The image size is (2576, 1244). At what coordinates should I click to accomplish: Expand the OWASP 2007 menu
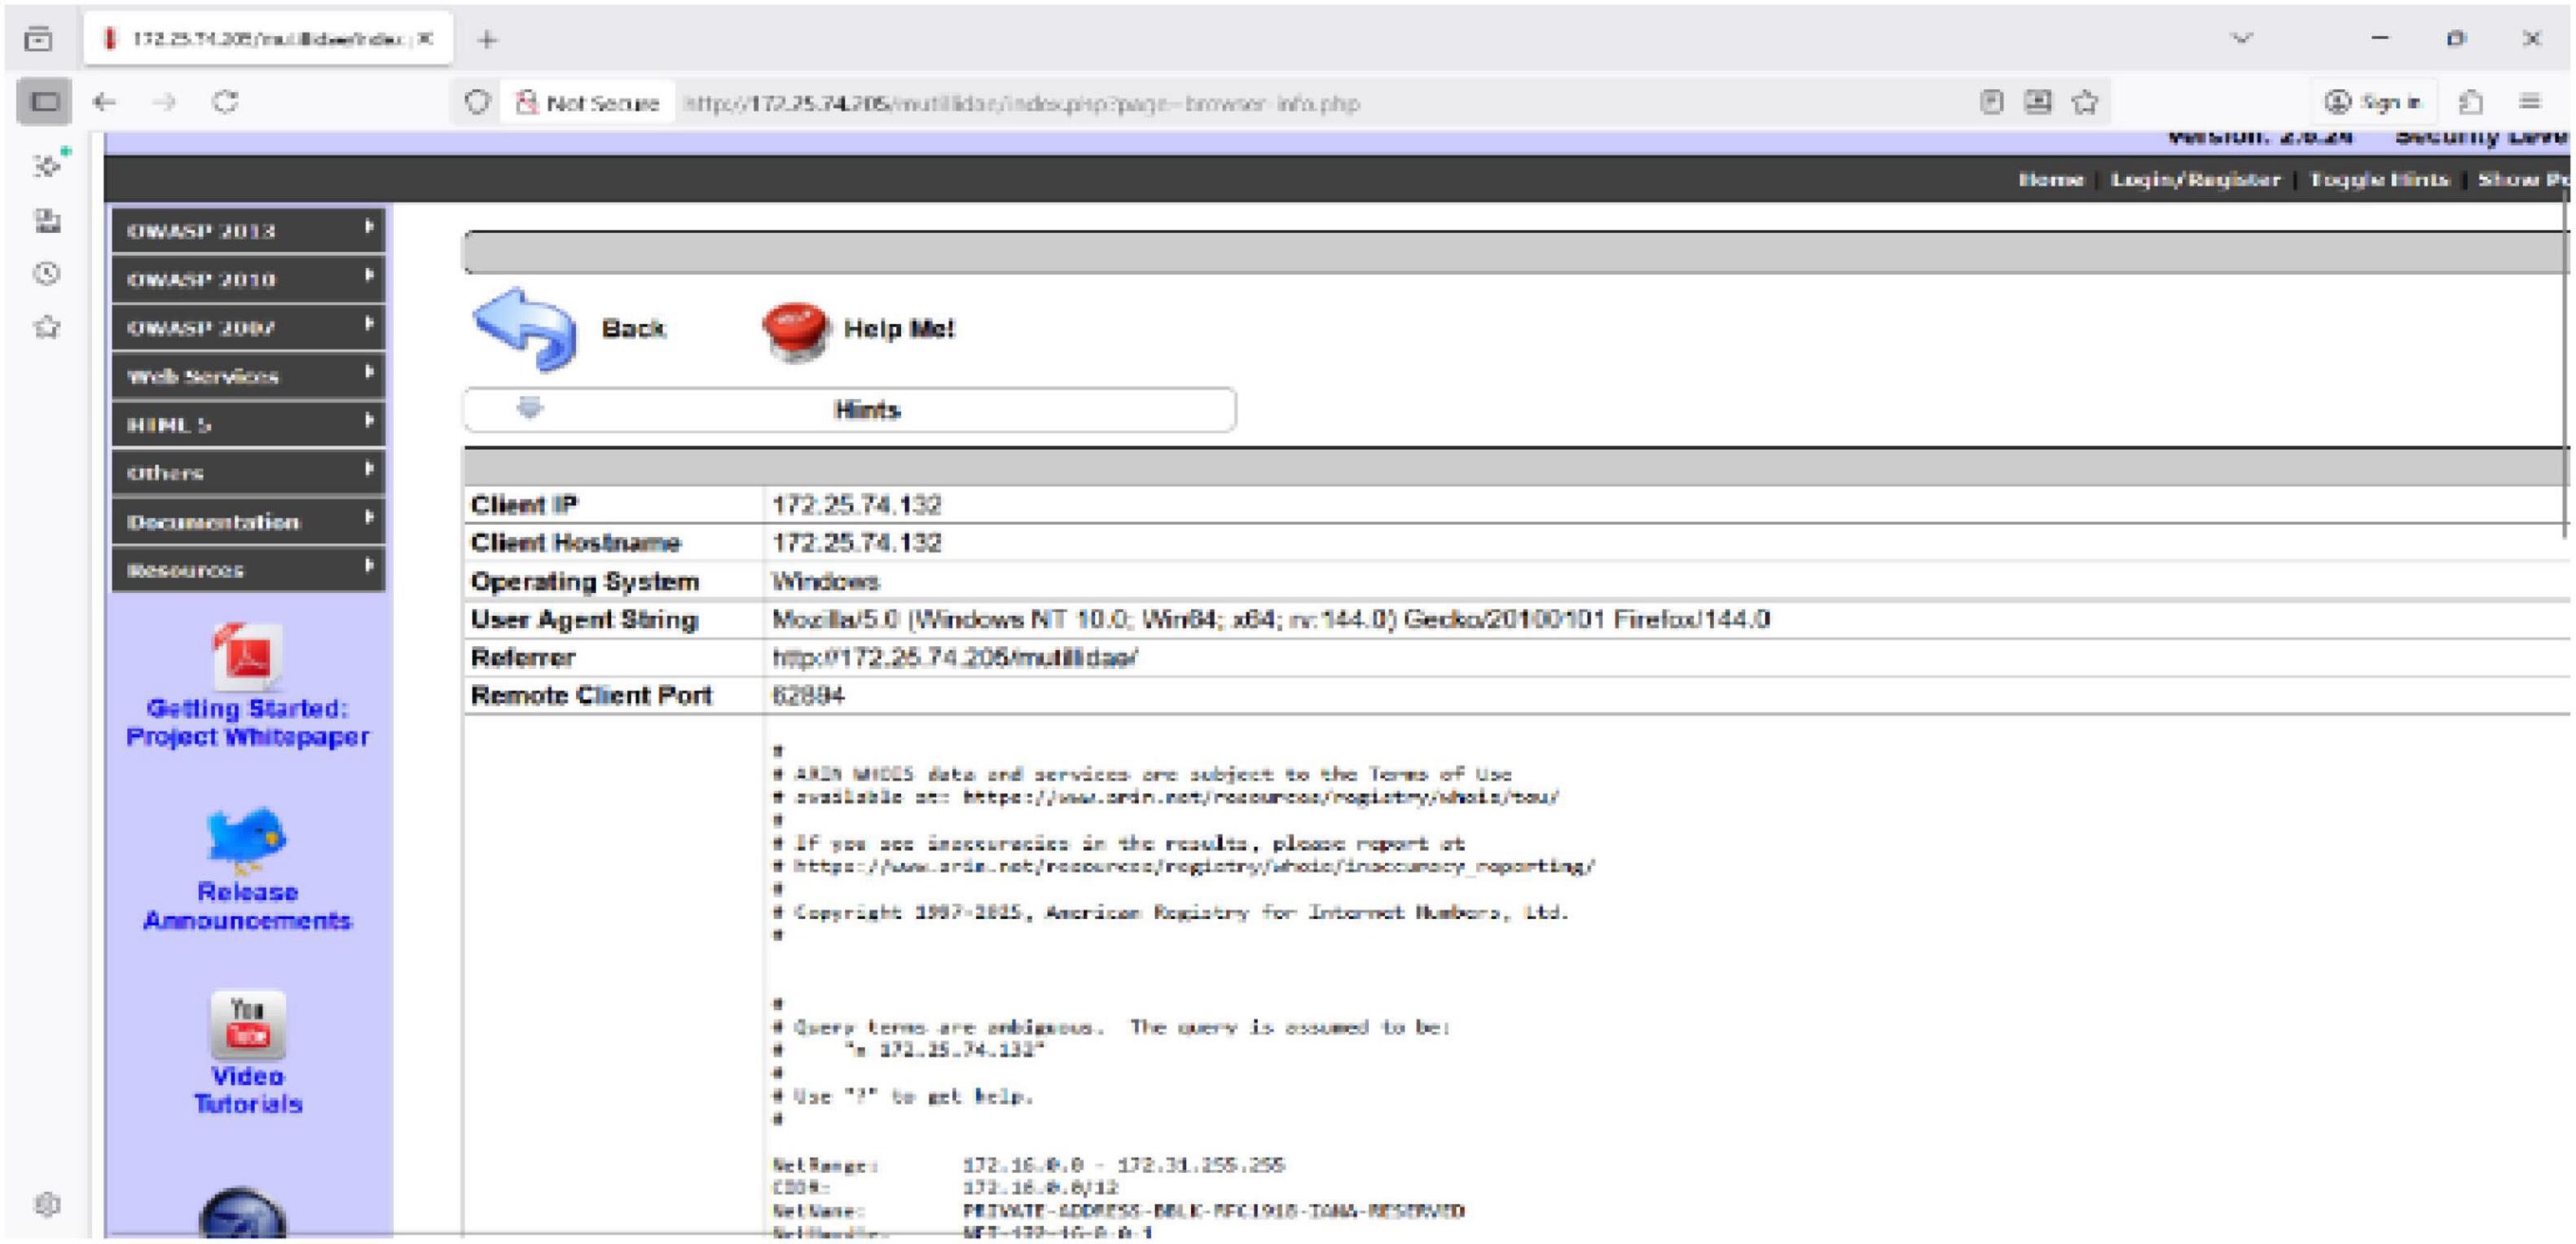click(249, 327)
